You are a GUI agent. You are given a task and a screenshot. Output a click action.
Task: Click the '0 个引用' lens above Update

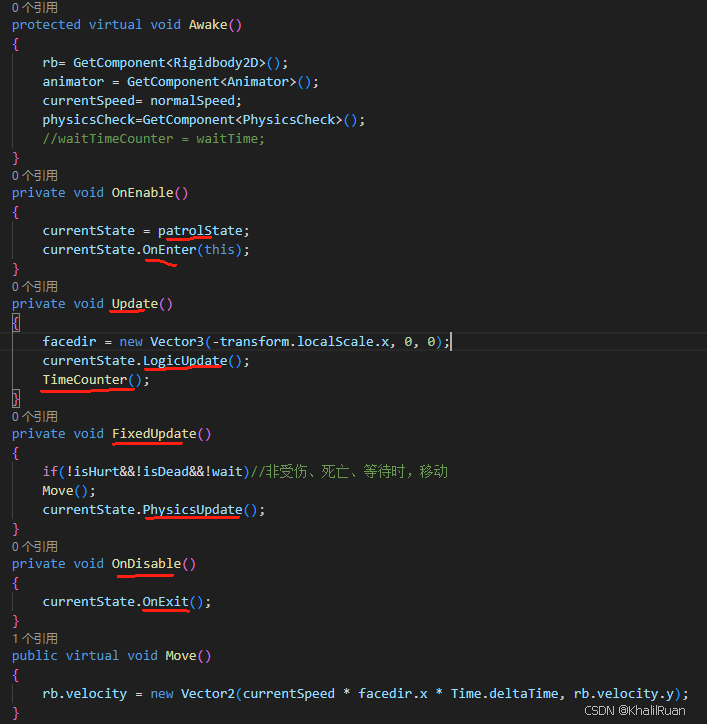click(35, 286)
